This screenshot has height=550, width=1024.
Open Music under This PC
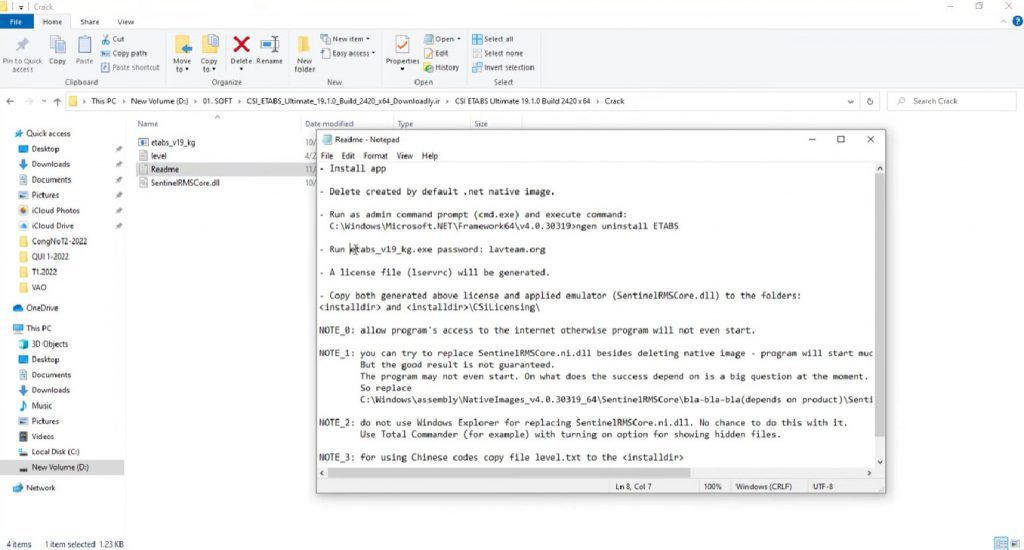pyautogui.click(x=41, y=406)
